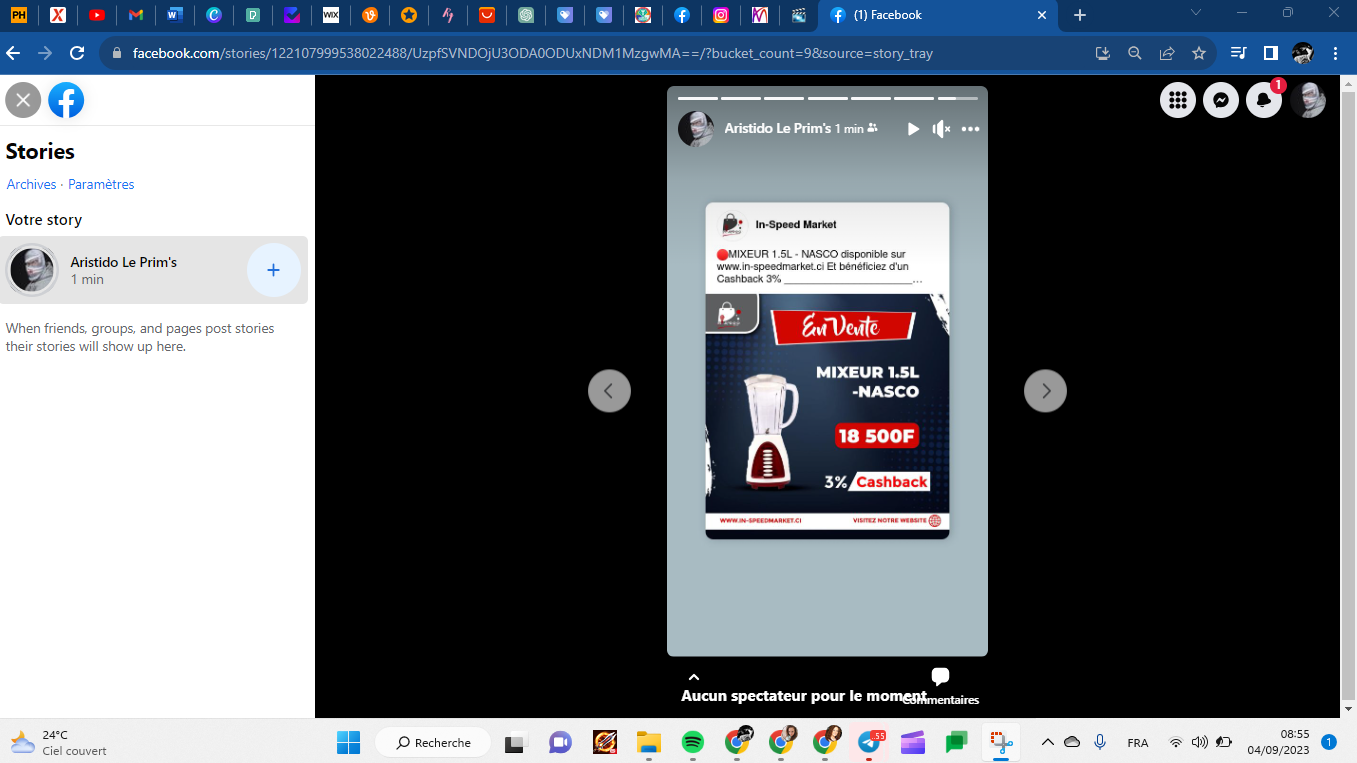Open the Commentaires speech bubble

click(940, 677)
